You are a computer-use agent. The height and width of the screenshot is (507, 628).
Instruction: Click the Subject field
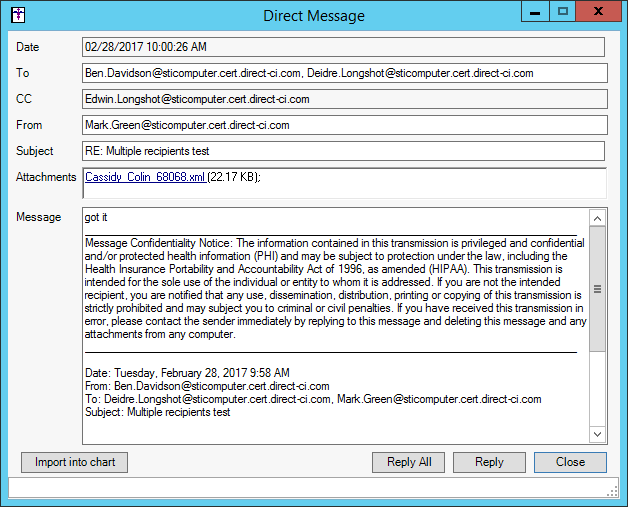pyautogui.click(x=343, y=151)
